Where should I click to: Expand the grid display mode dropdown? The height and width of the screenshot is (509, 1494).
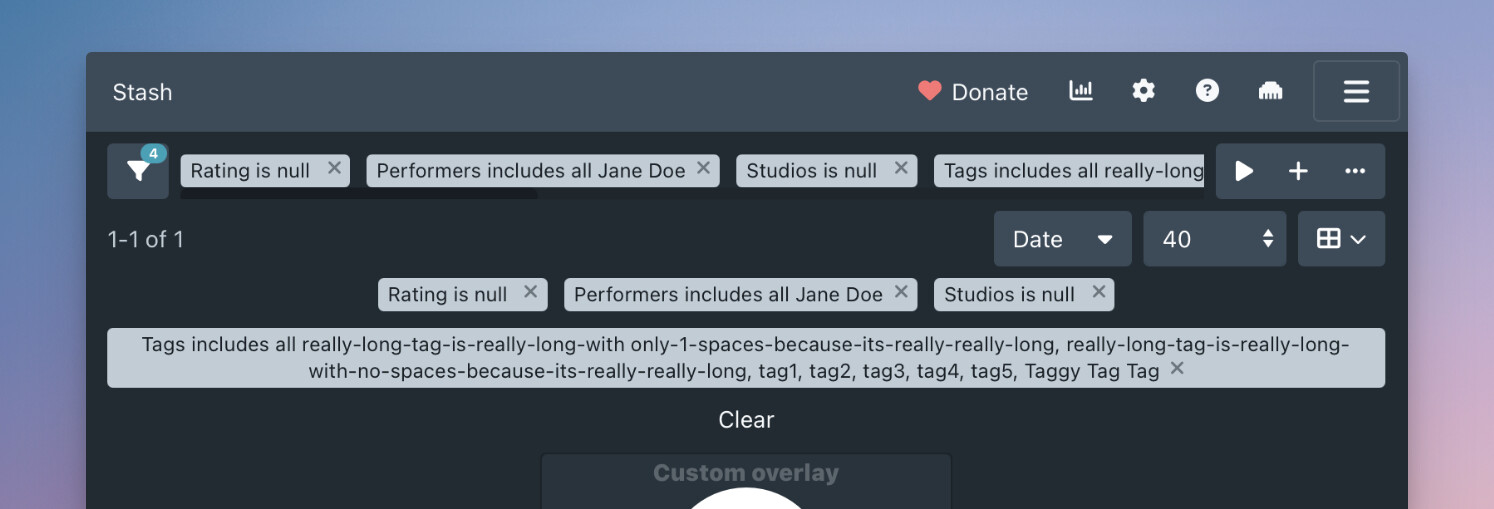click(1341, 239)
